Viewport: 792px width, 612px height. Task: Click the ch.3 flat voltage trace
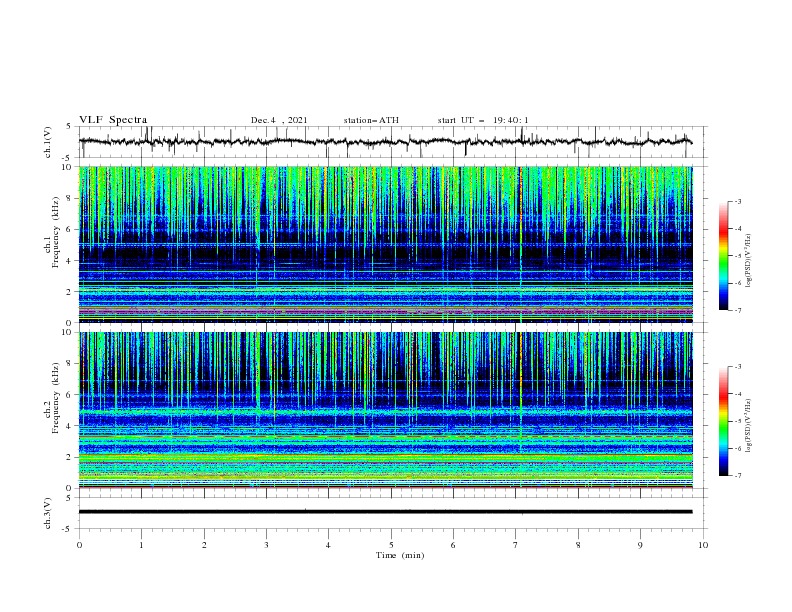tap(385, 512)
